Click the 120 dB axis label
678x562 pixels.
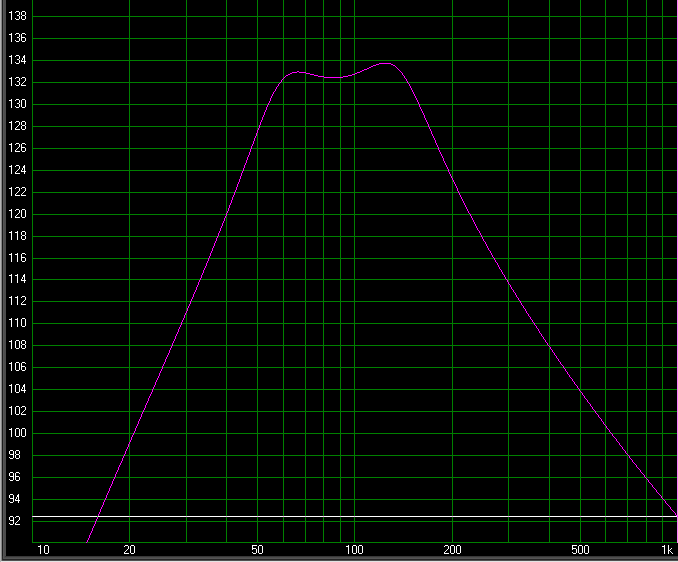click(x=17, y=214)
